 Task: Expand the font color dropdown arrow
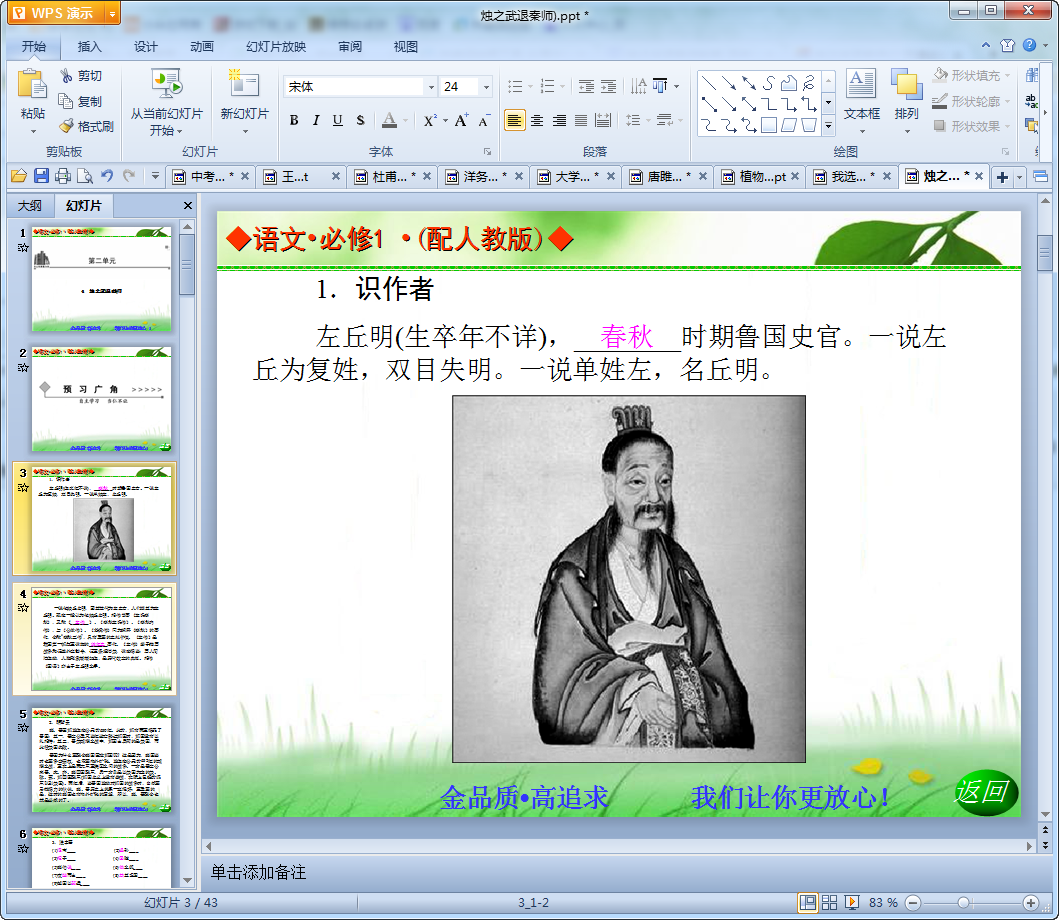[x=405, y=121]
